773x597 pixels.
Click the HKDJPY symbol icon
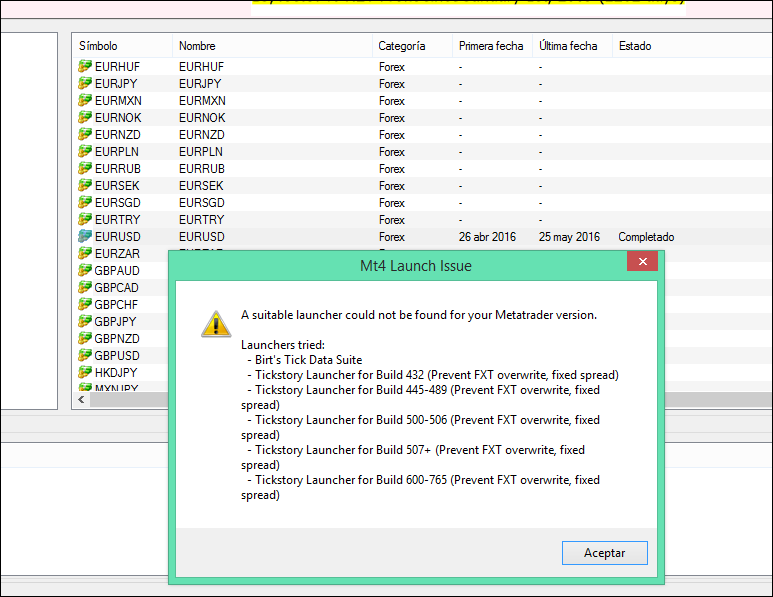tap(85, 373)
